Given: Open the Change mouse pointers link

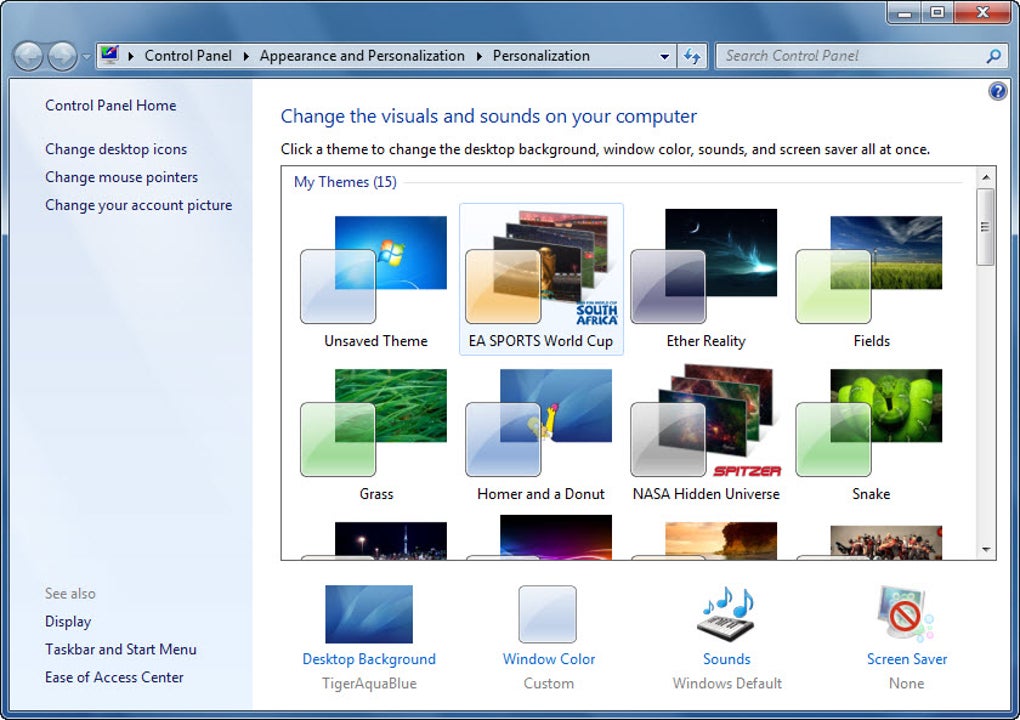Looking at the screenshot, I should [x=121, y=177].
